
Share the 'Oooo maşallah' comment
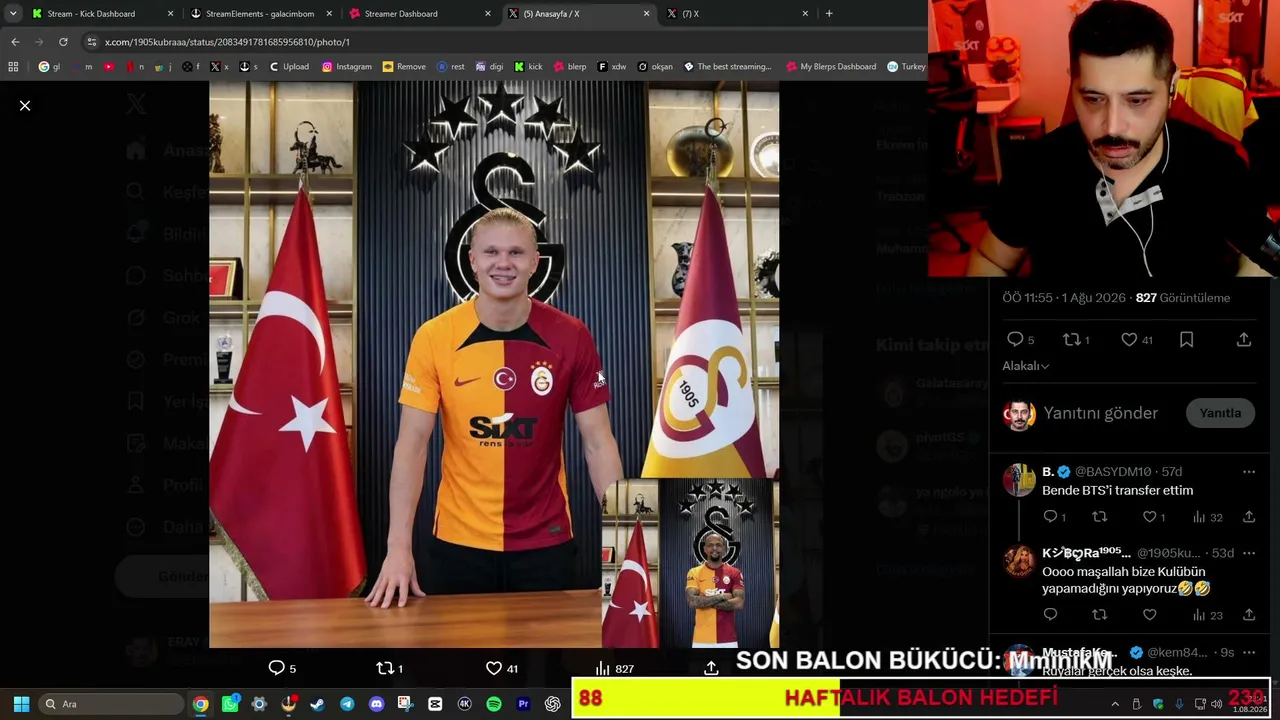pyautogui.click(x=1249, y=615)
